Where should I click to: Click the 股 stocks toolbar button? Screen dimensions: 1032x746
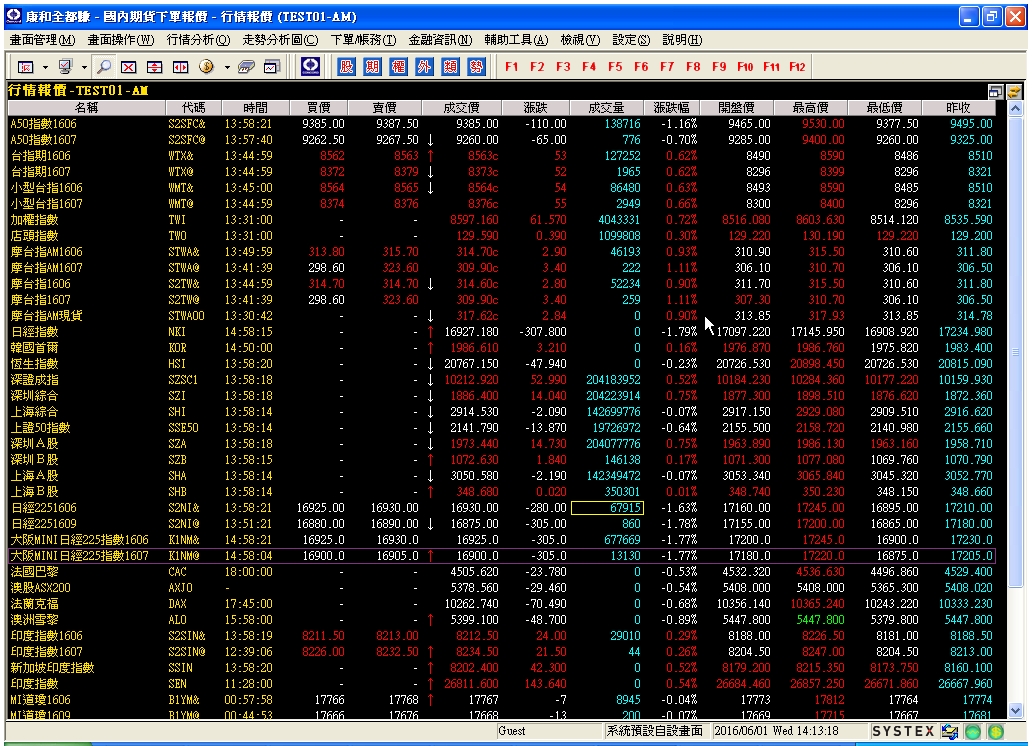coord(346,67)
